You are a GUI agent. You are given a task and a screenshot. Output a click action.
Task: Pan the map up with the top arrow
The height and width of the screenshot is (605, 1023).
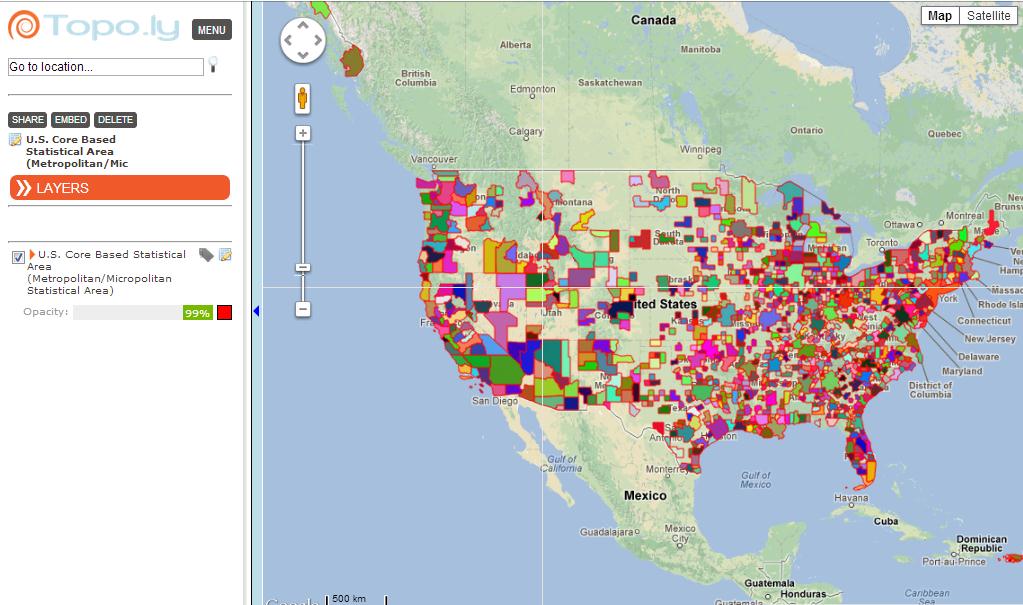303,25
